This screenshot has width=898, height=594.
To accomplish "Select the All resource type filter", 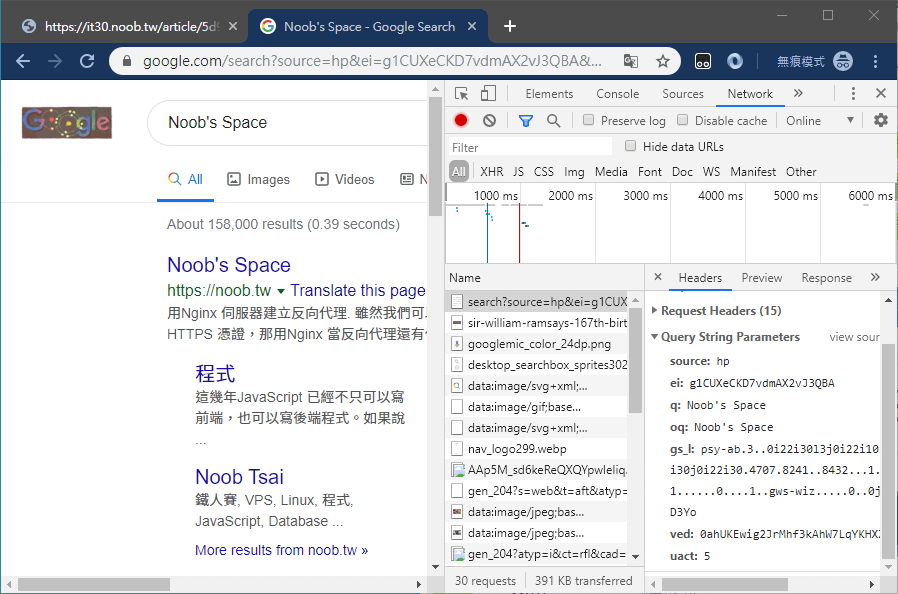I will click(459, 171).
